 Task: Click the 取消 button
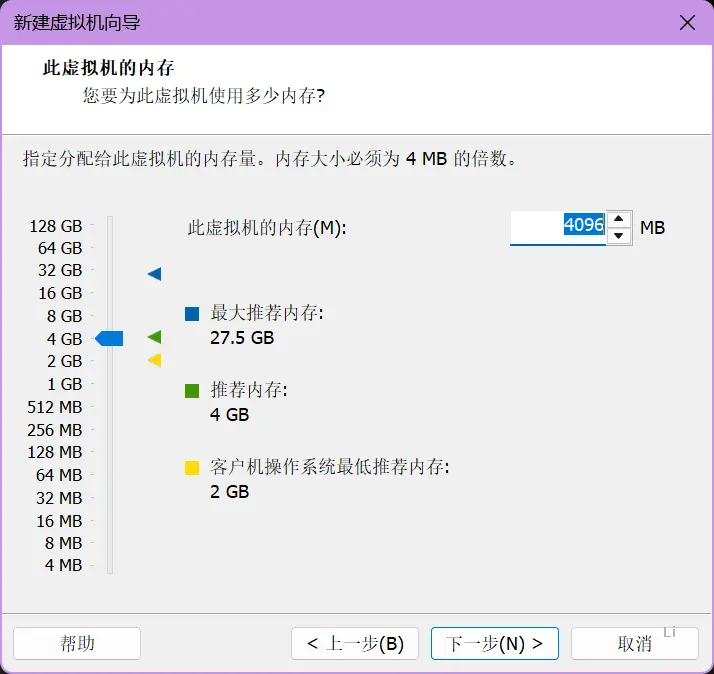(x=635, y=643)
